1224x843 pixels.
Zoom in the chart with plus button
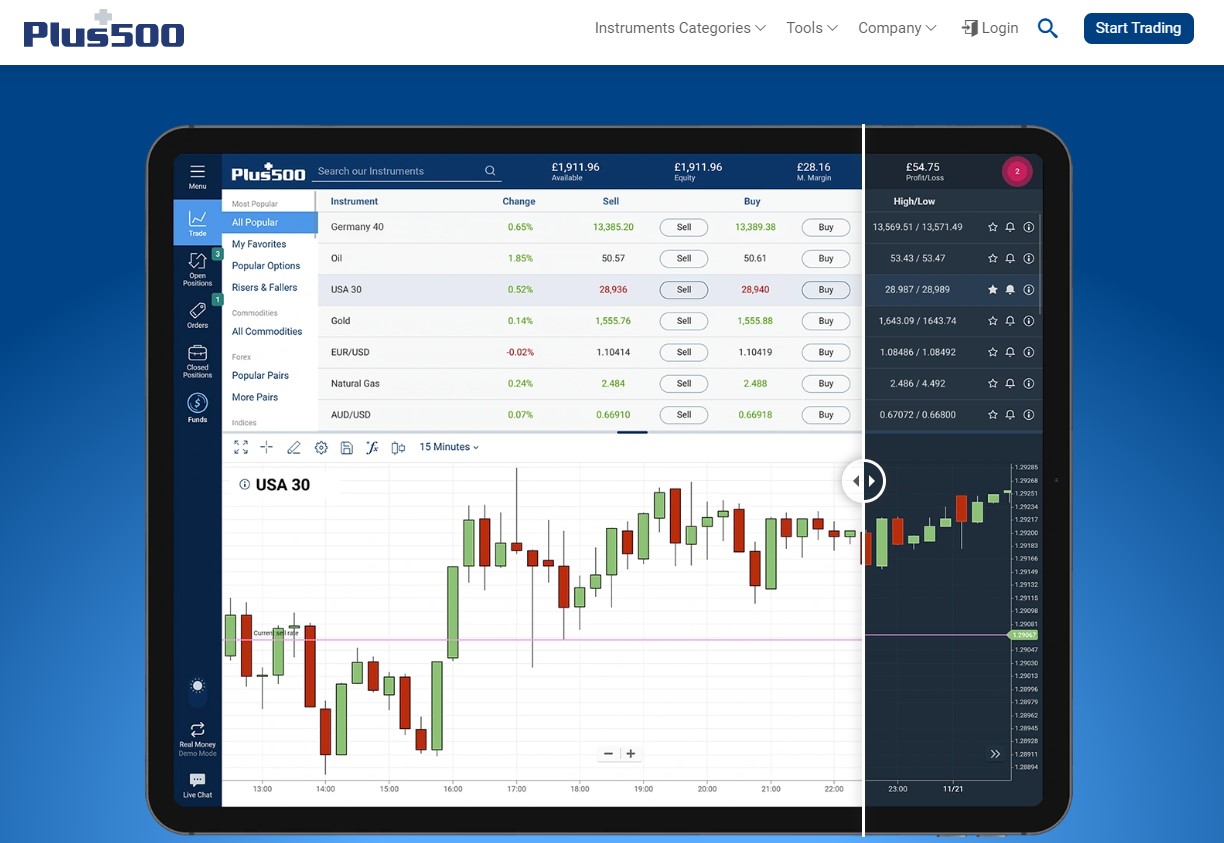click(x=631, y=754)
